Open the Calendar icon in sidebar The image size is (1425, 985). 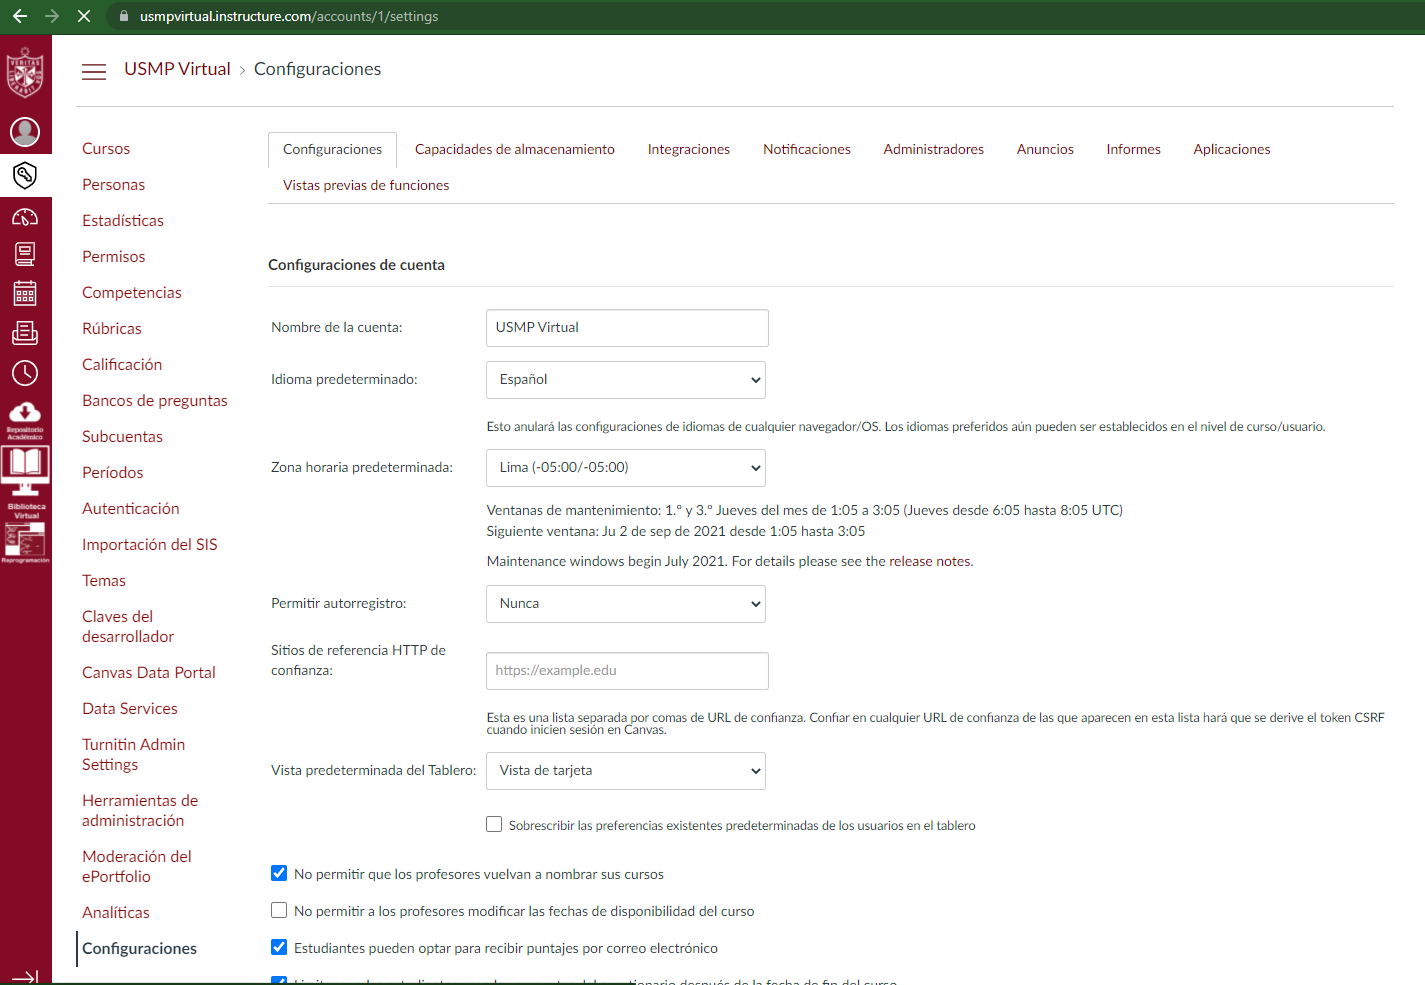tap(25, 293)
